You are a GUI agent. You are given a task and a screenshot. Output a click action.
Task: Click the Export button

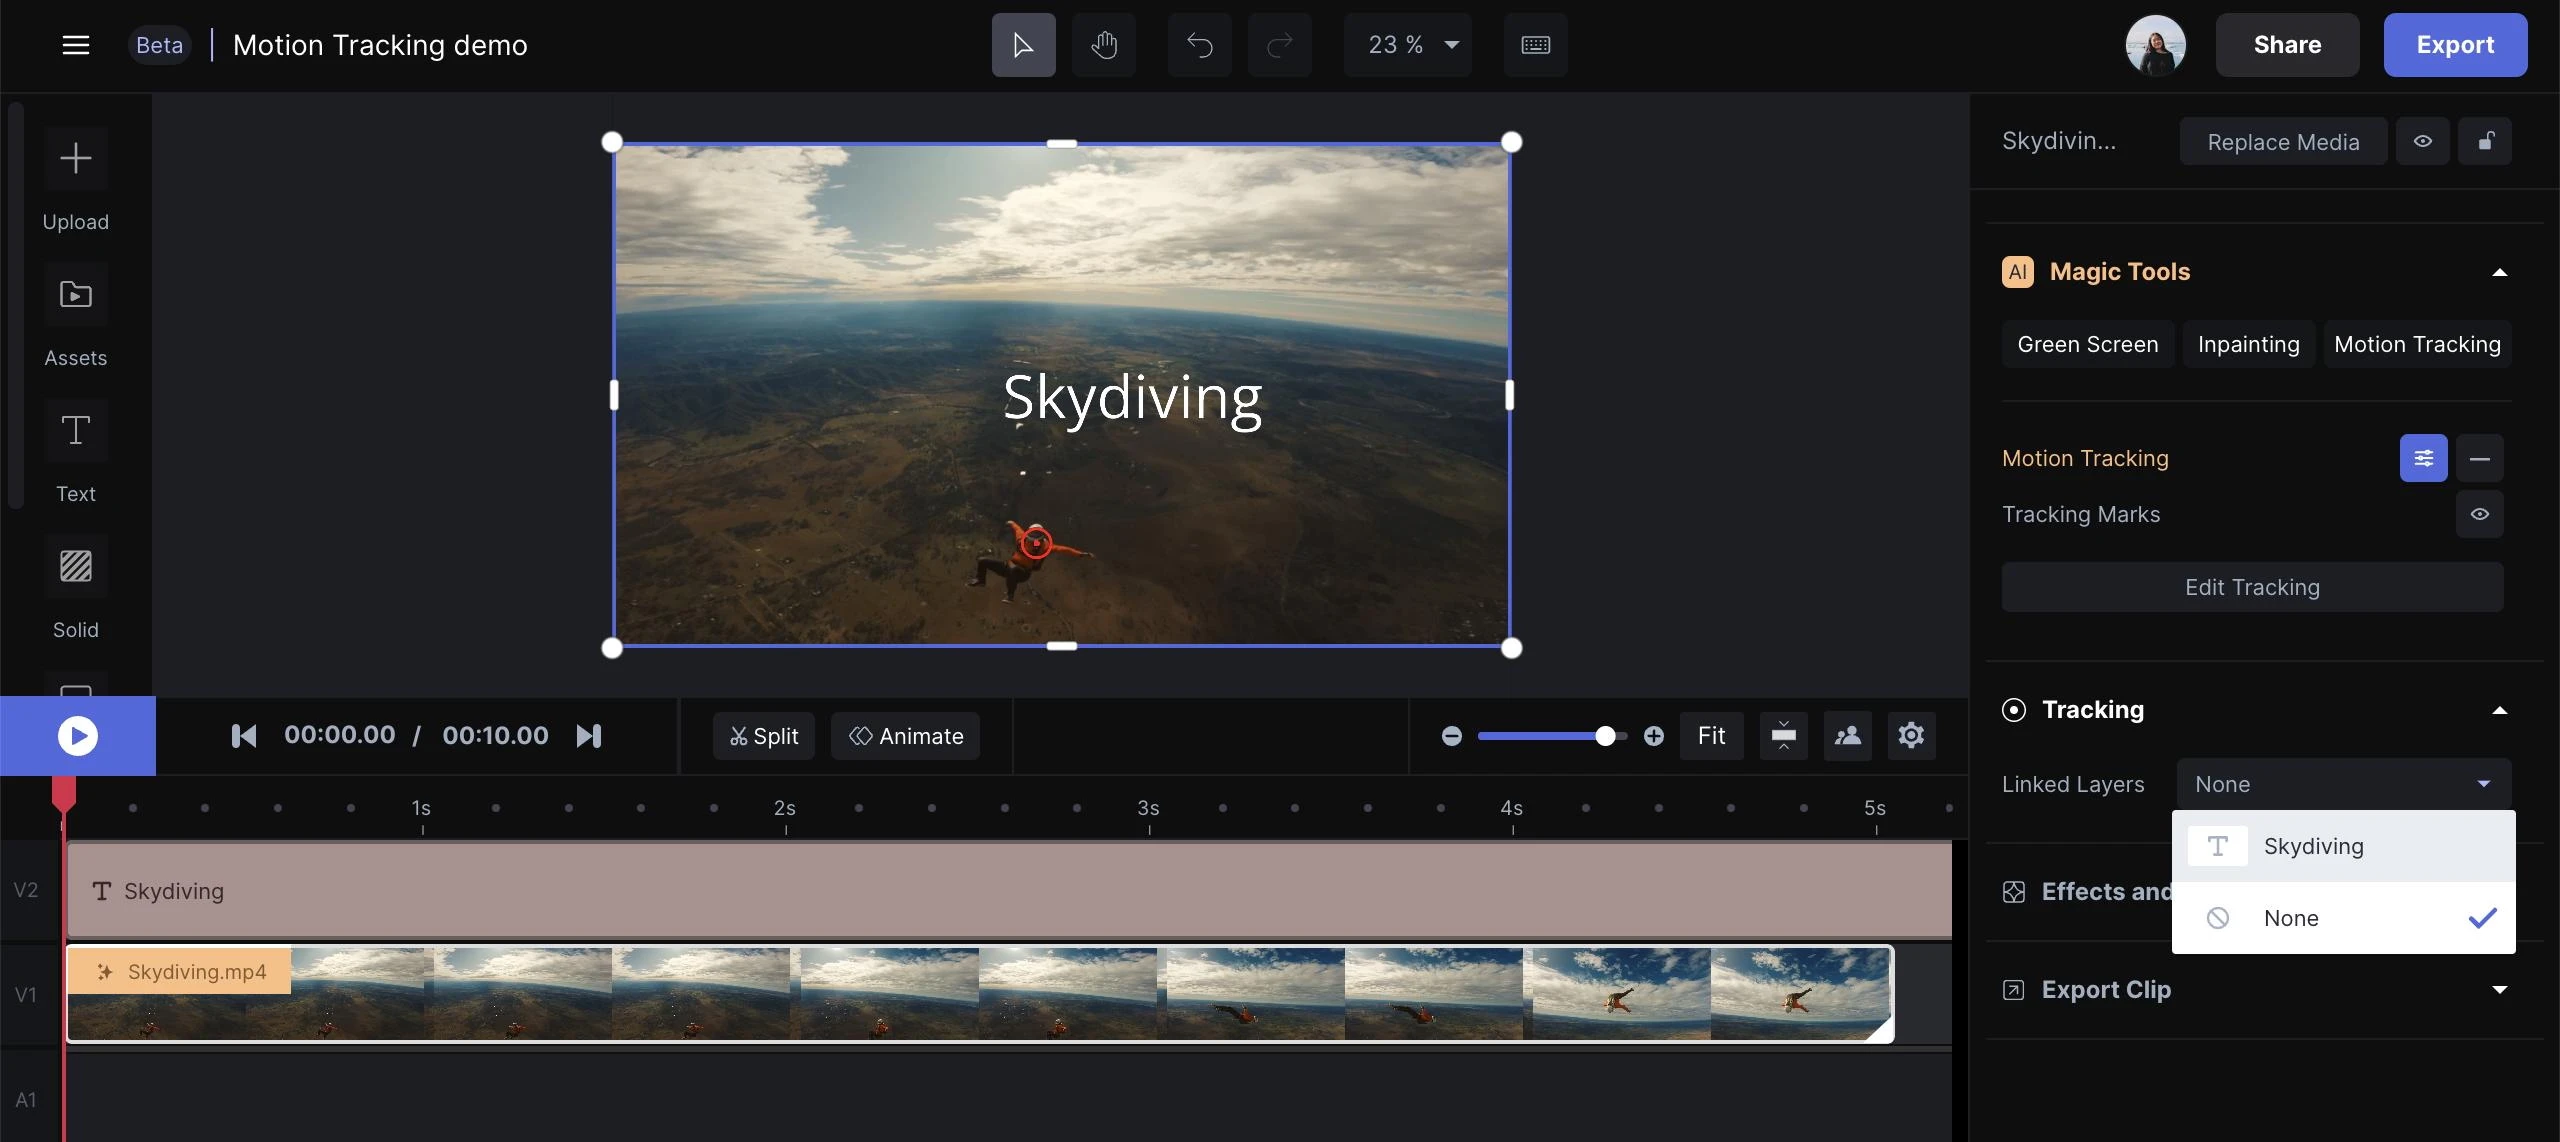2455,45
